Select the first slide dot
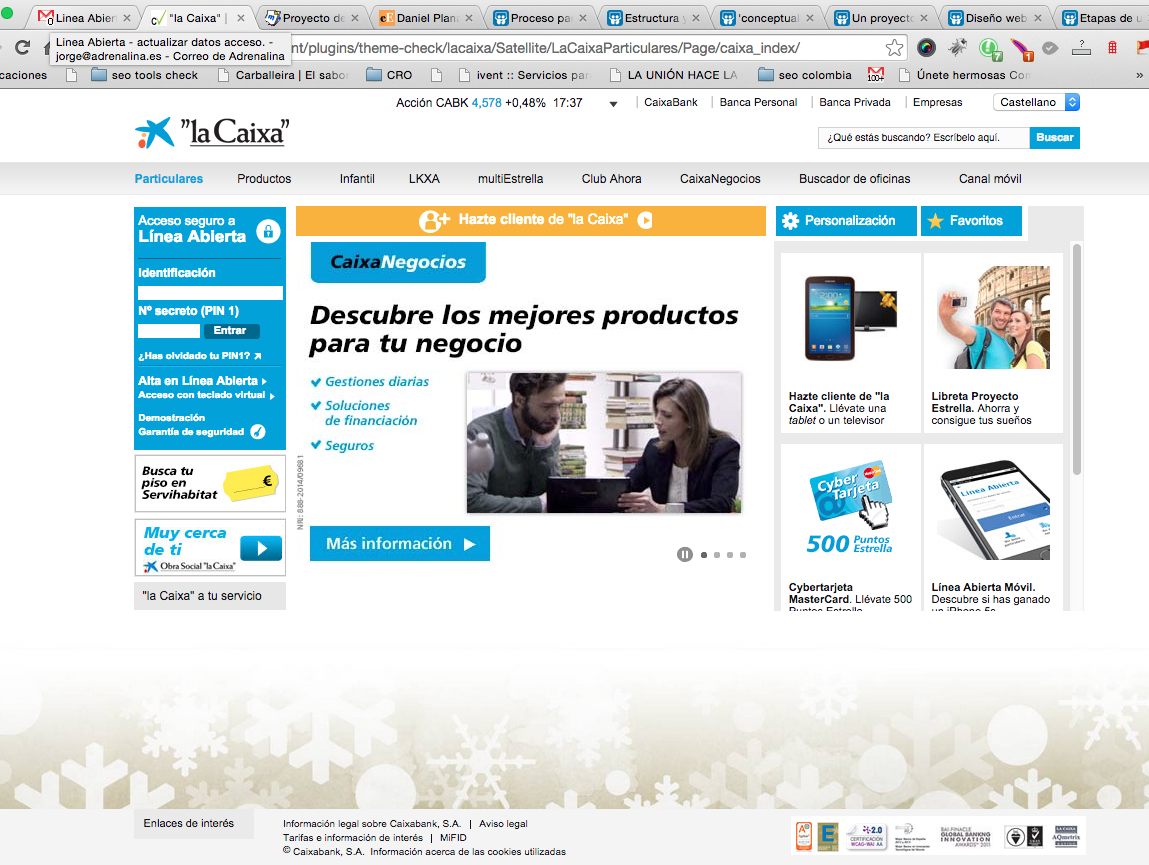 pos(704,555)
